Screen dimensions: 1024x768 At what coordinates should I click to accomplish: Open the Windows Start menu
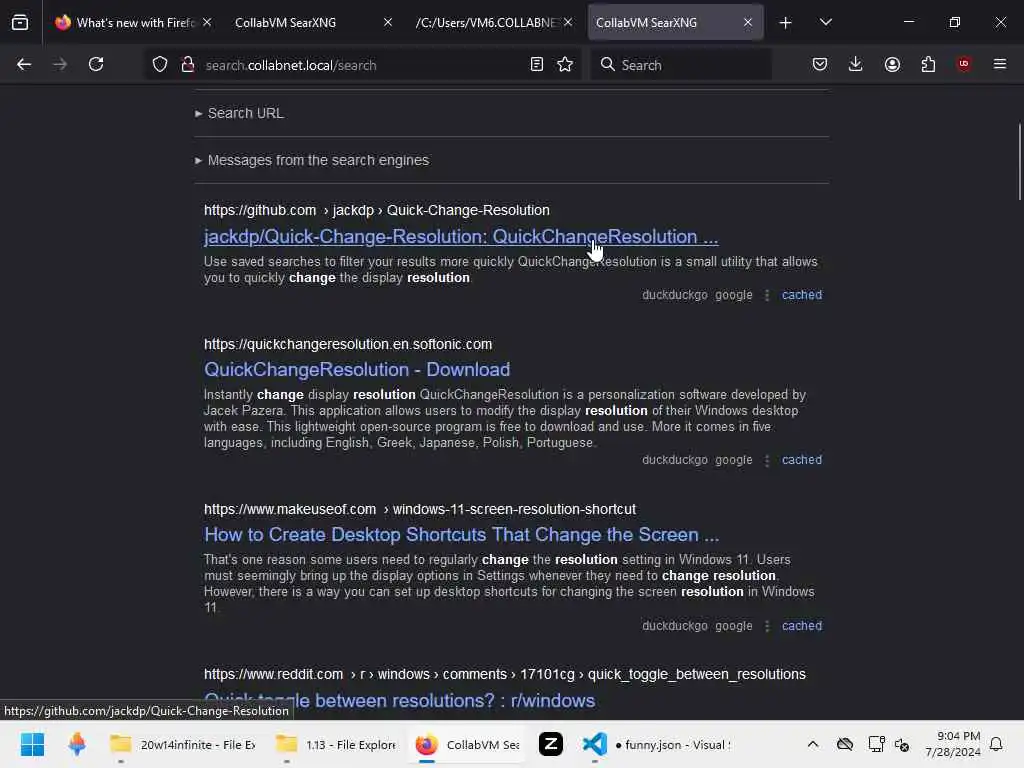(x=32, y=744)
